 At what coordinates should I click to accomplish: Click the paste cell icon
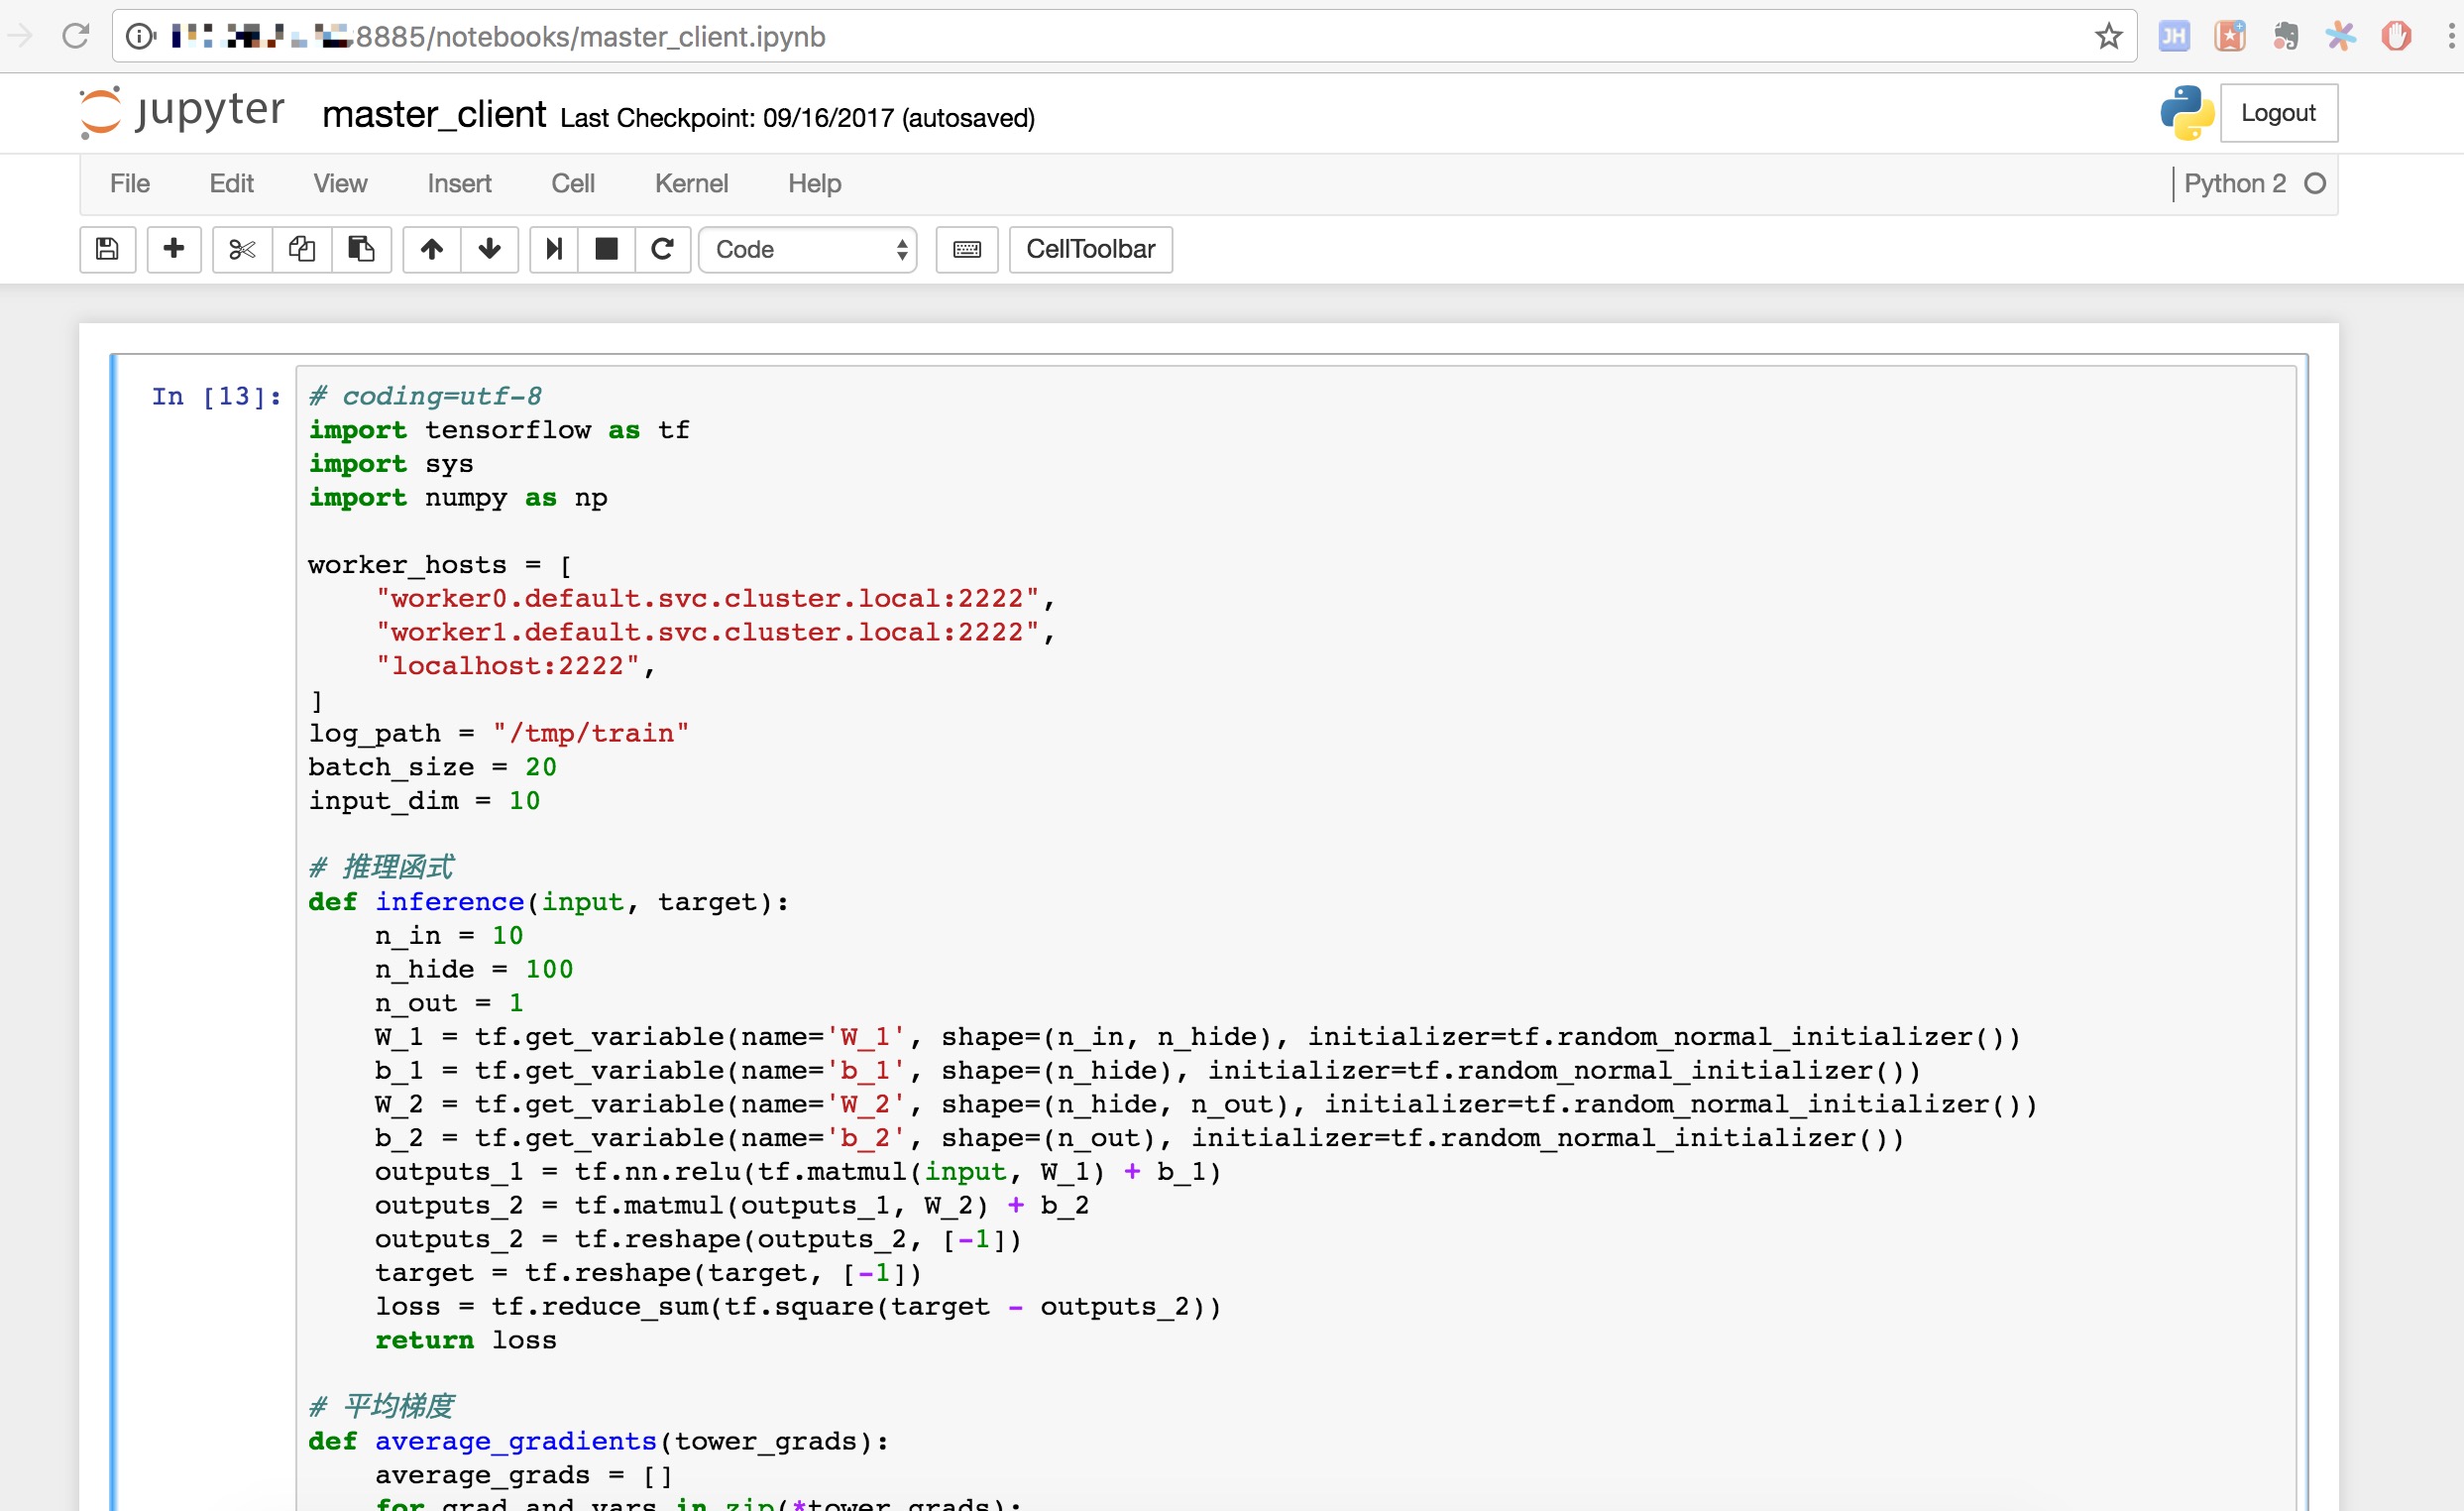pos(361,247)
